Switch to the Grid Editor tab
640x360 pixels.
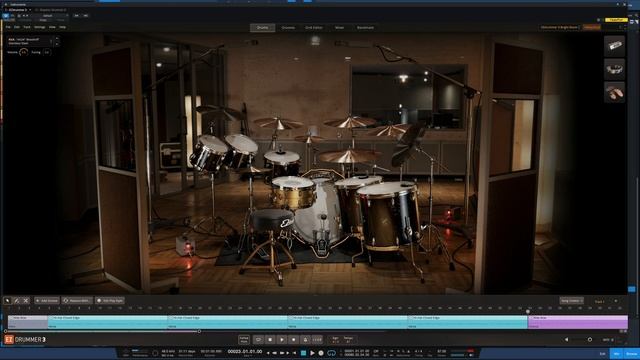(314, 27)
